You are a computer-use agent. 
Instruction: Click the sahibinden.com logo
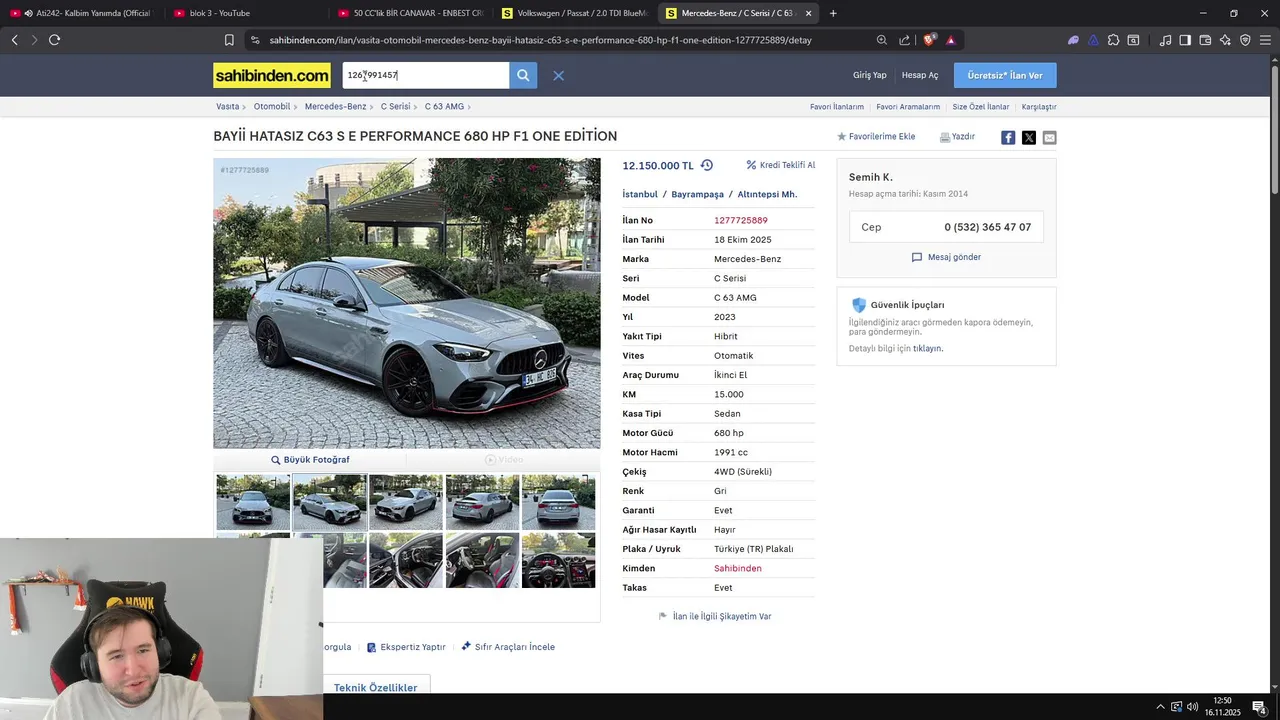point(272,76)
